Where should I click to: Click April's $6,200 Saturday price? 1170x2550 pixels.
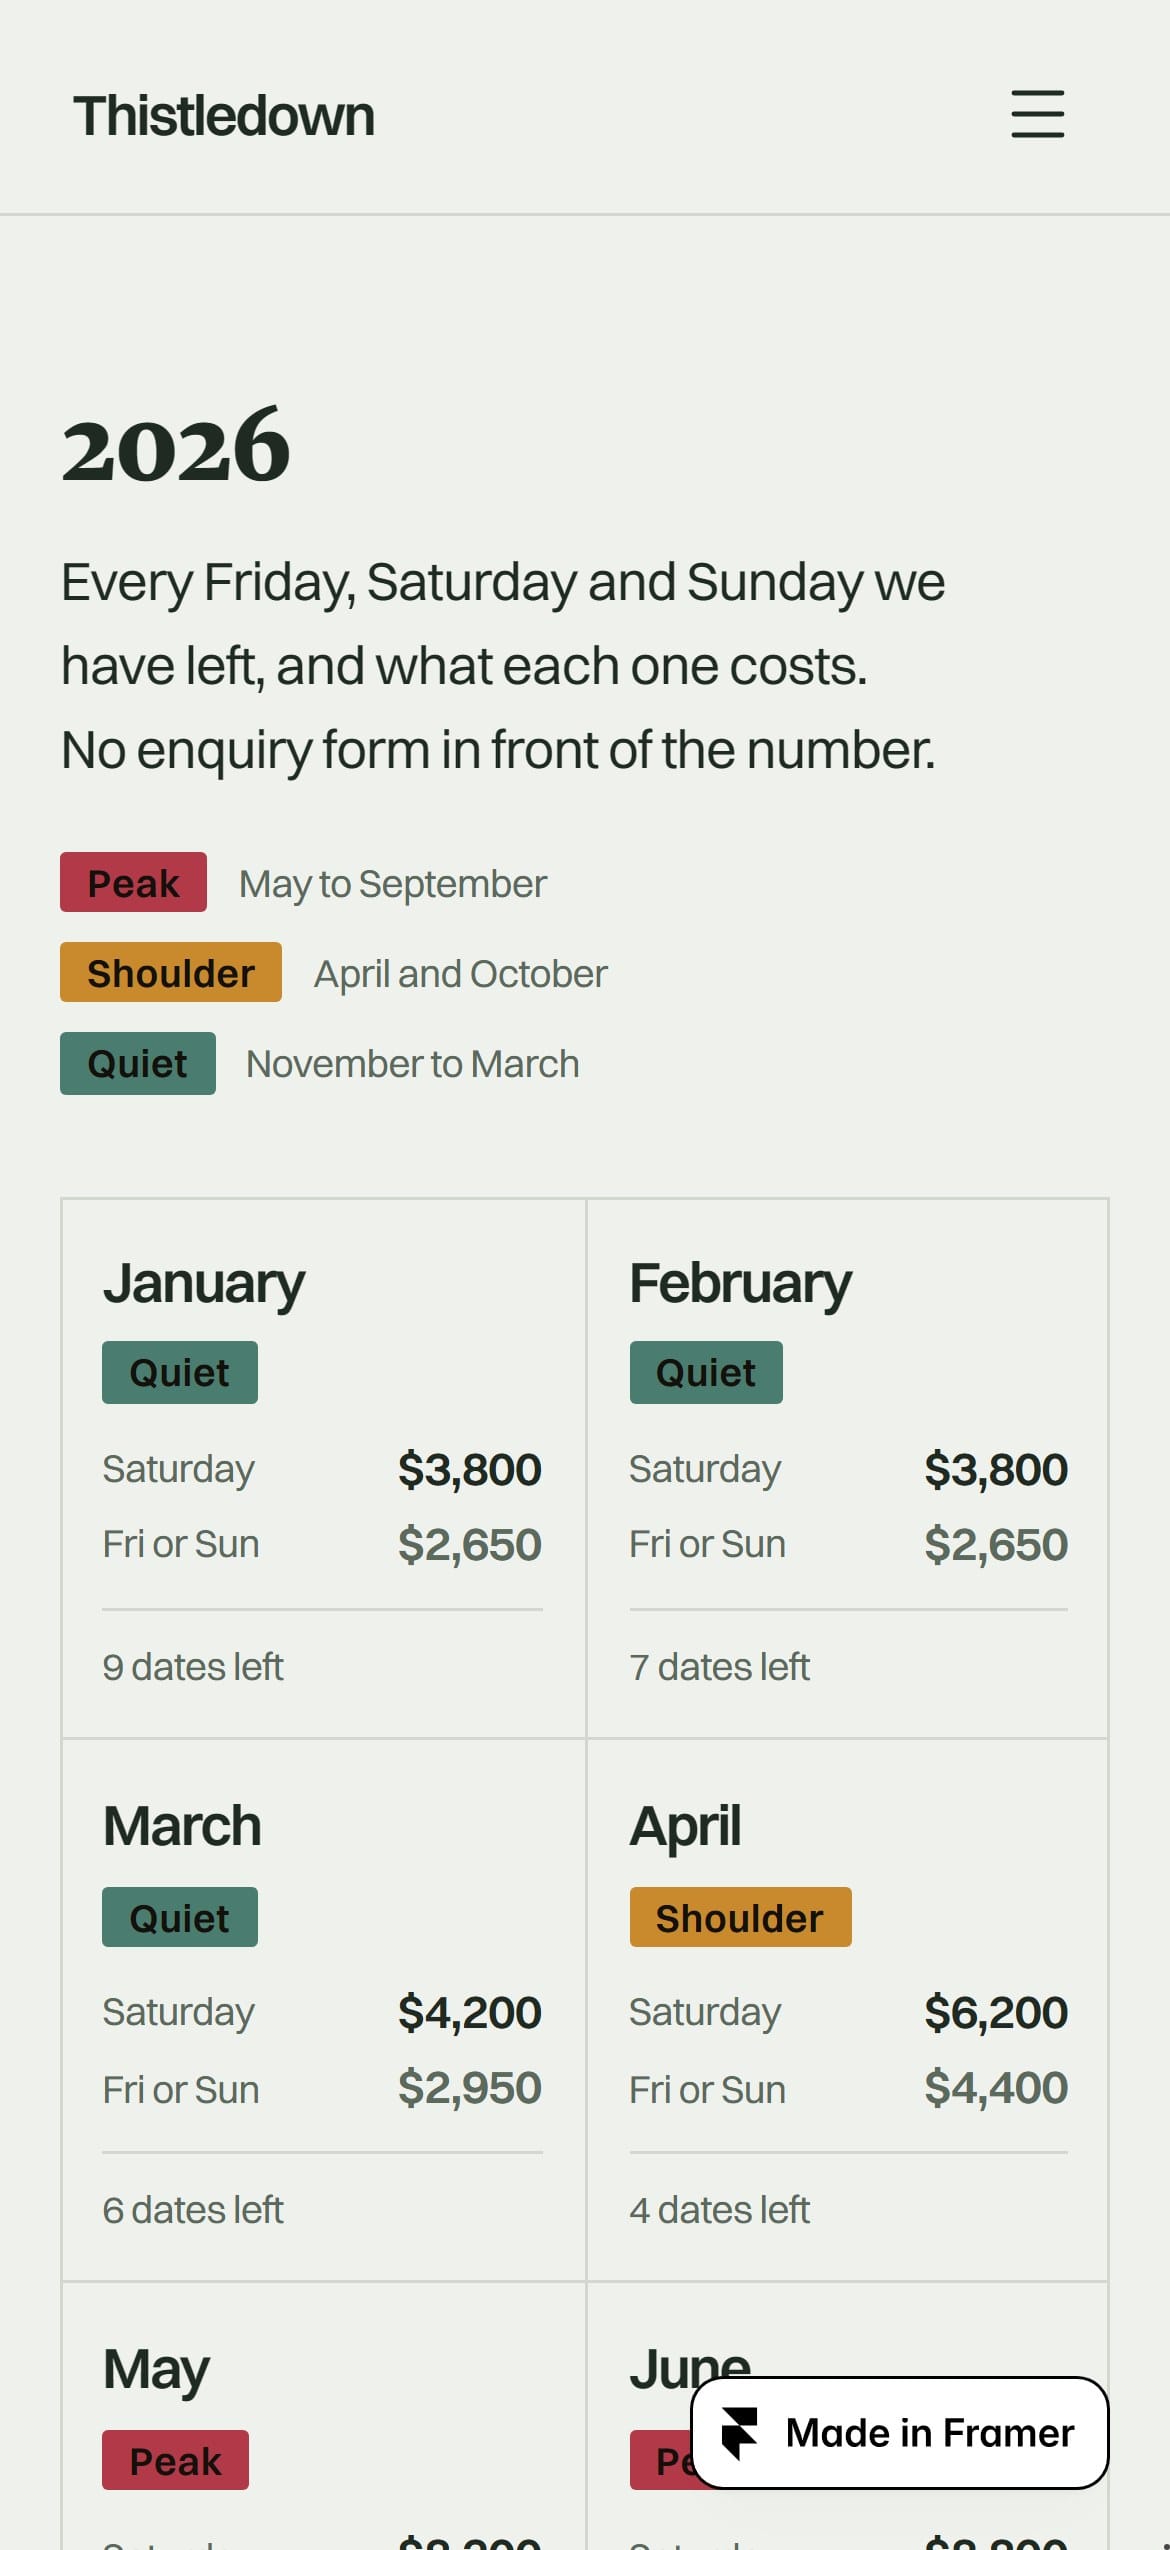pos(996,2012)
